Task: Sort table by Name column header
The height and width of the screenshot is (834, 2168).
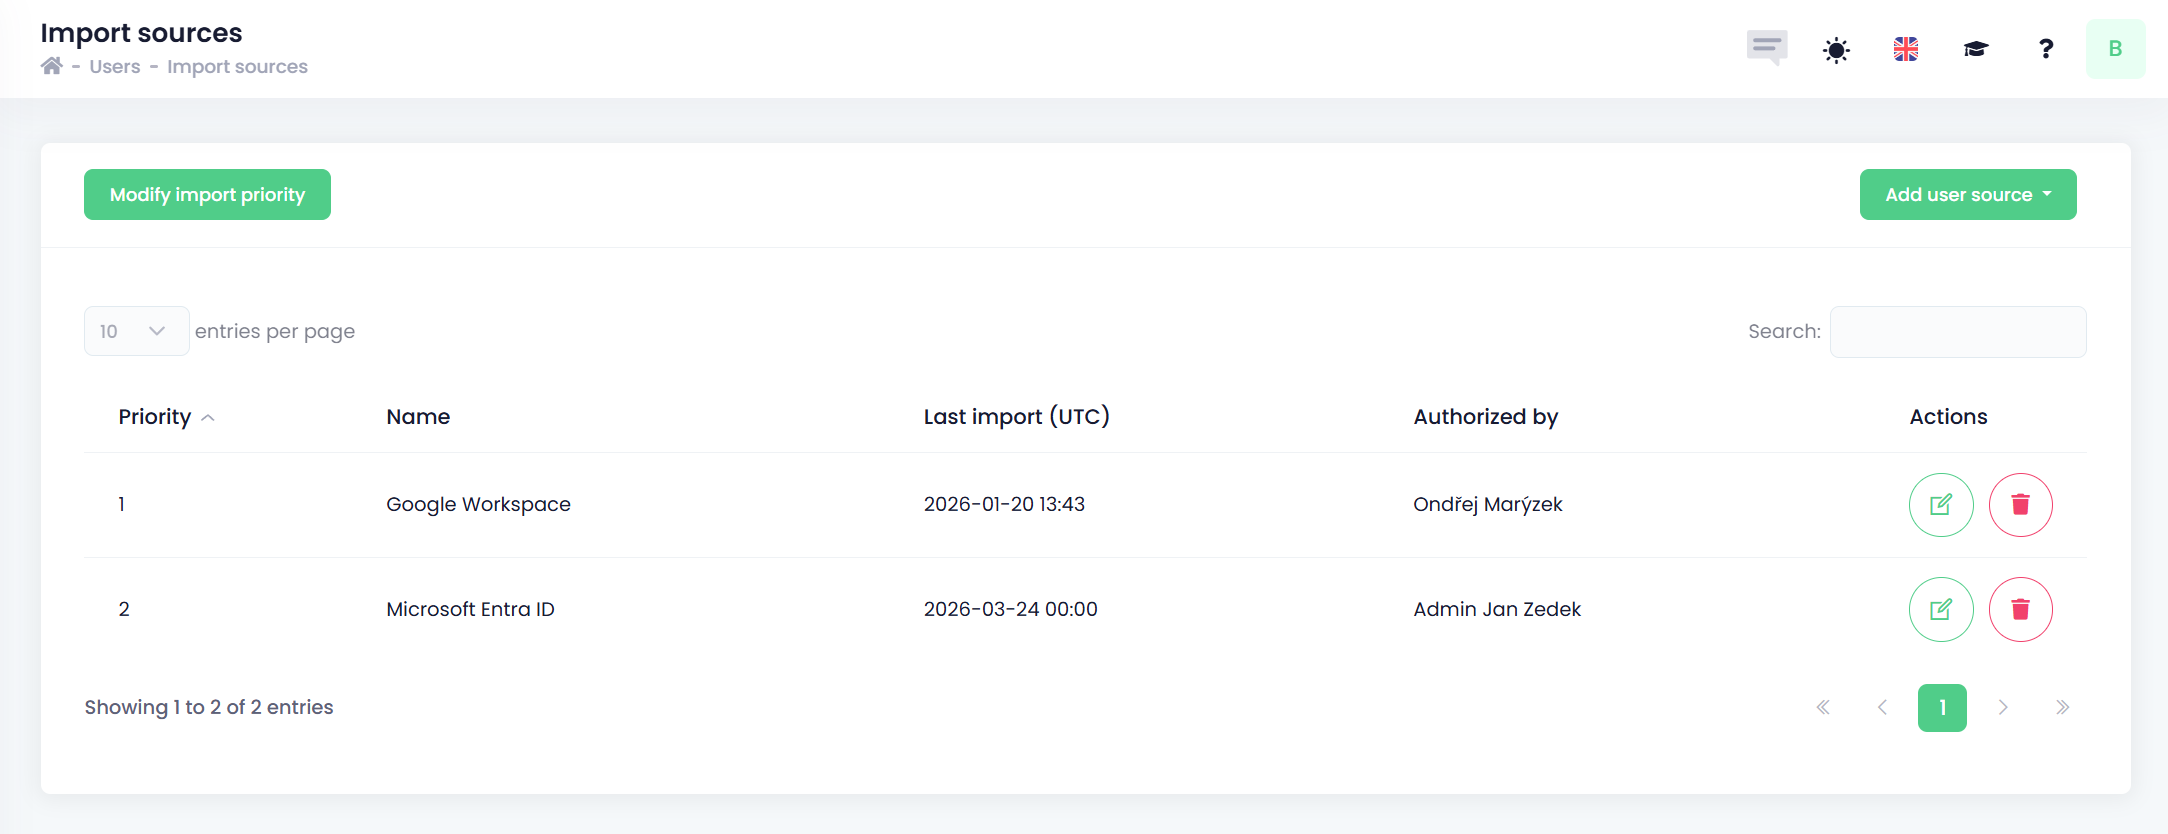Action: point(418,417)
